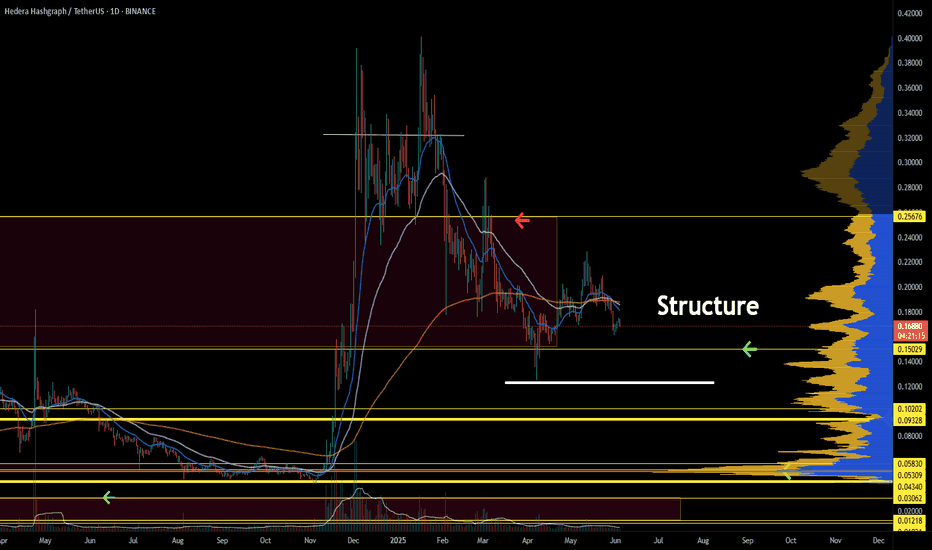Select the white support line below Structure
This screenshot has height=550, width=932.
pyautogui.click(x=609, y=382)
